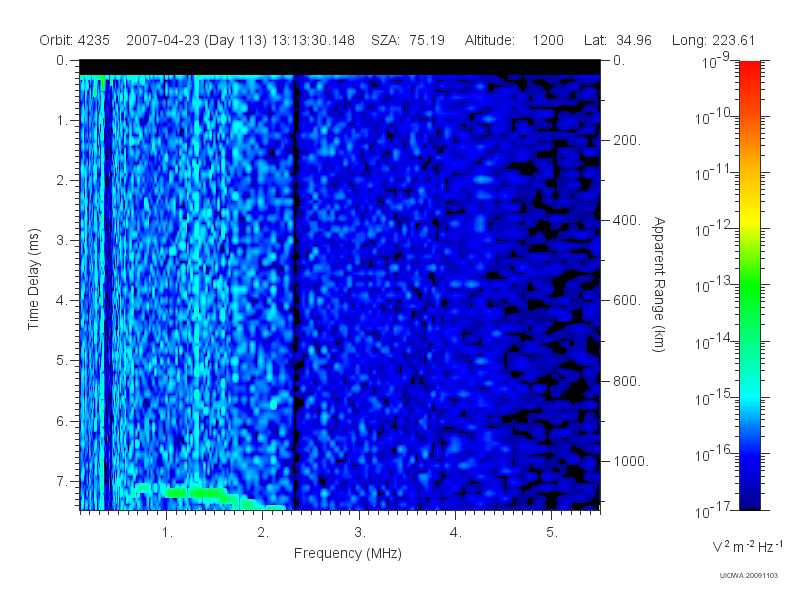
Task: Click the time delay tick label '3.'
Action: coord(62,240)
